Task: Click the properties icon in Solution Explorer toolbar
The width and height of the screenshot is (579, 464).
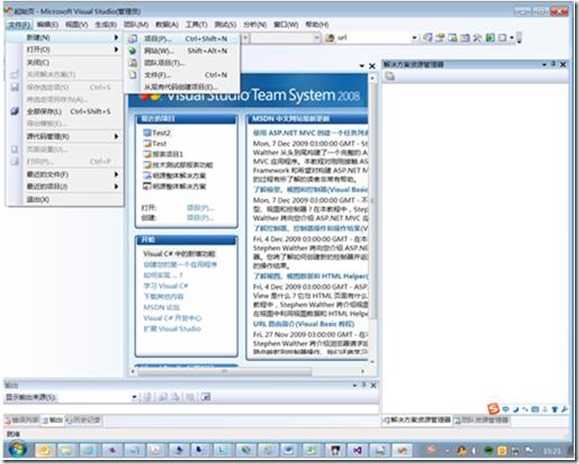Action: click(390, 76)
